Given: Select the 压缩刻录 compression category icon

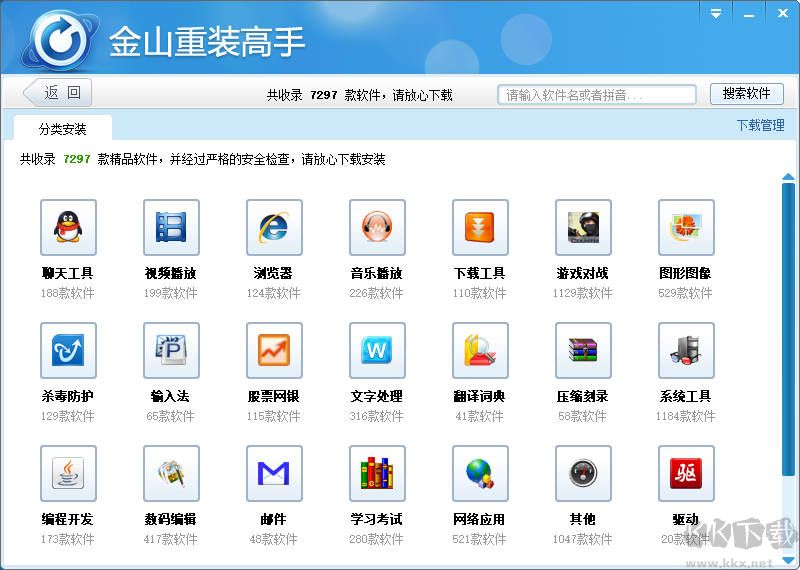Looking at the screenshot, I should point(583,351).
